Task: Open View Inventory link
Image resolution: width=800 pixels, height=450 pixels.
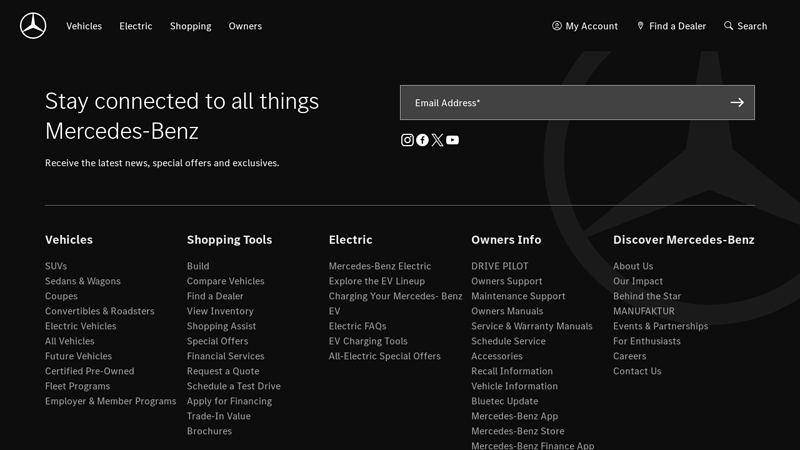Action: point(220,311)
